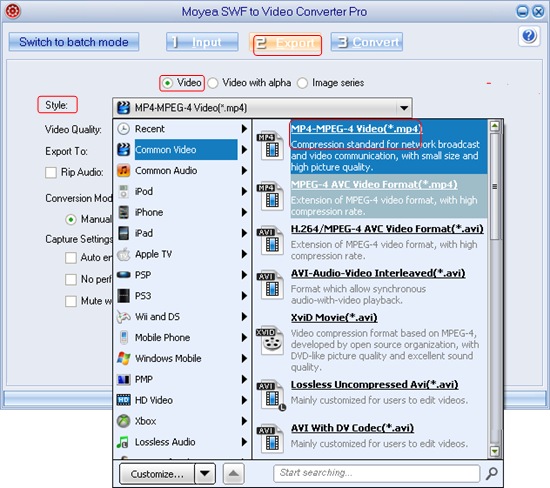The image size is (550, 488).
Task: Click the PS3 console icon
Action: point(123,296)
